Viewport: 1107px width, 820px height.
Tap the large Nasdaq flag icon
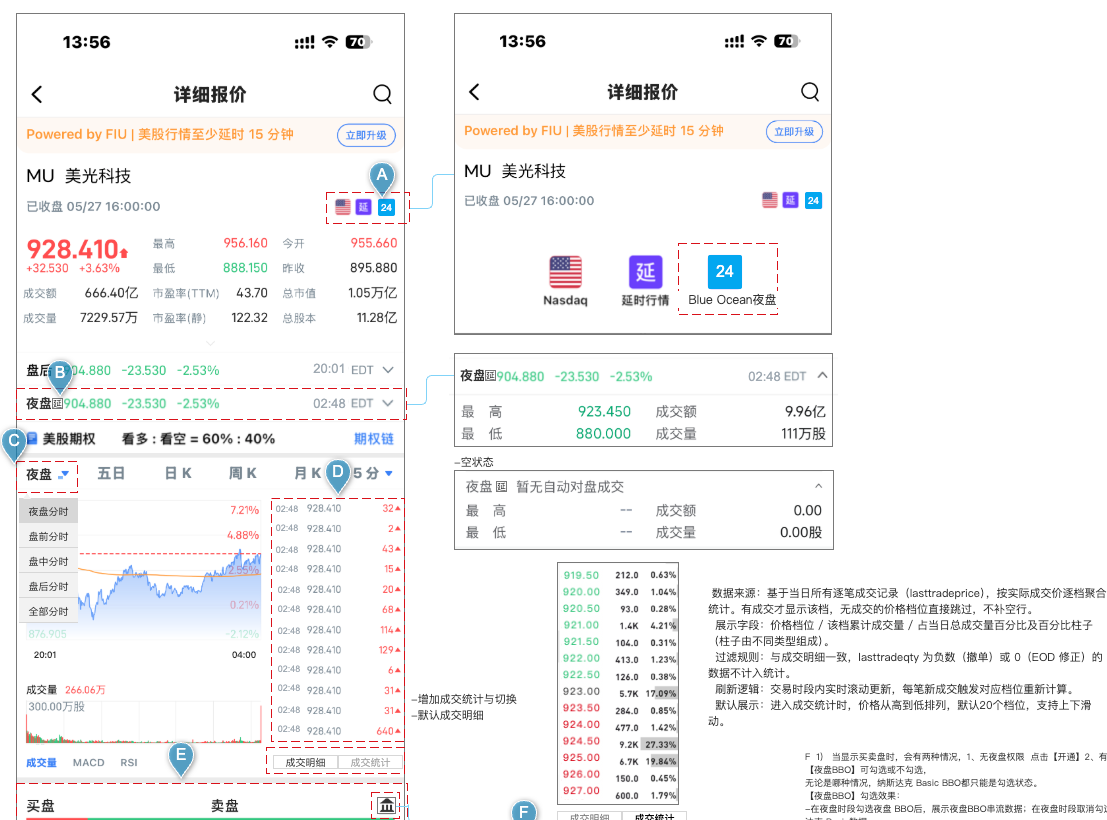566,273
